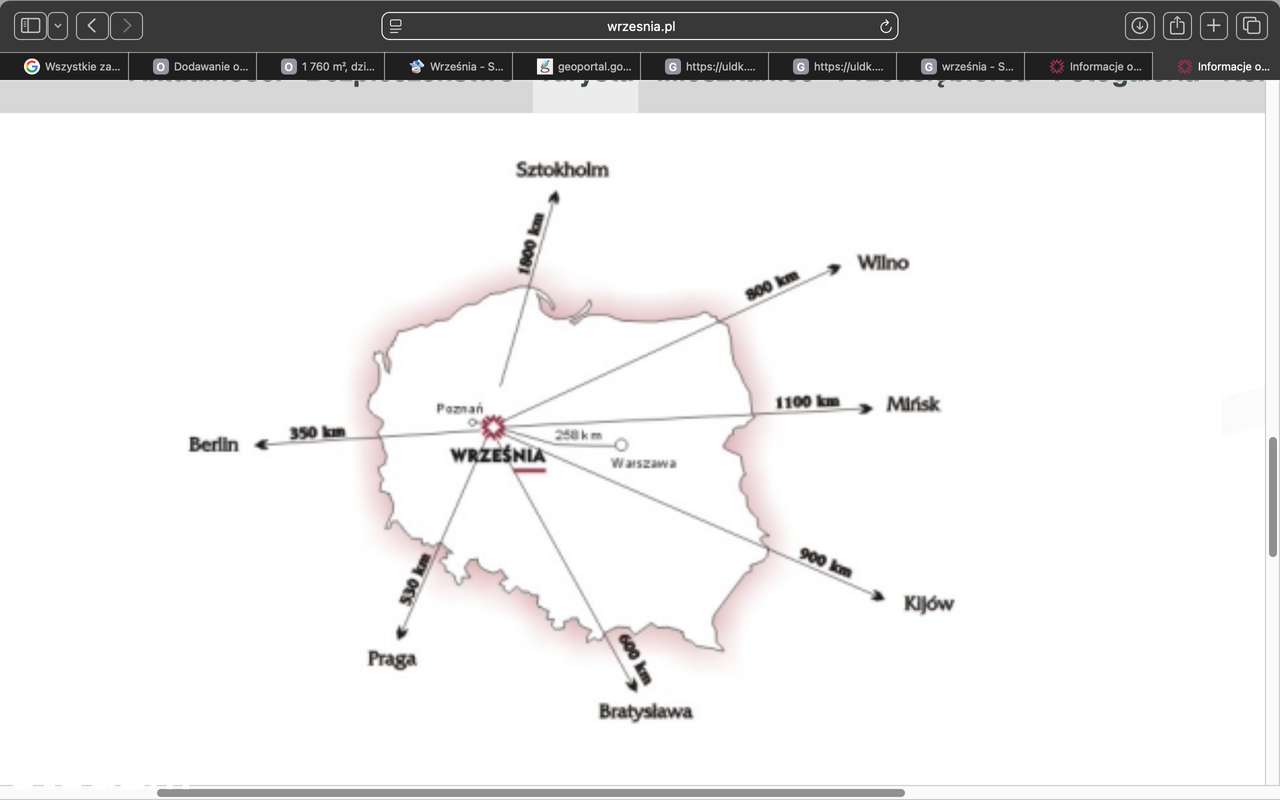Reload the wrzesnia.pl page
The width and height of the screenshot is (1280, 800).
(885, 27)
